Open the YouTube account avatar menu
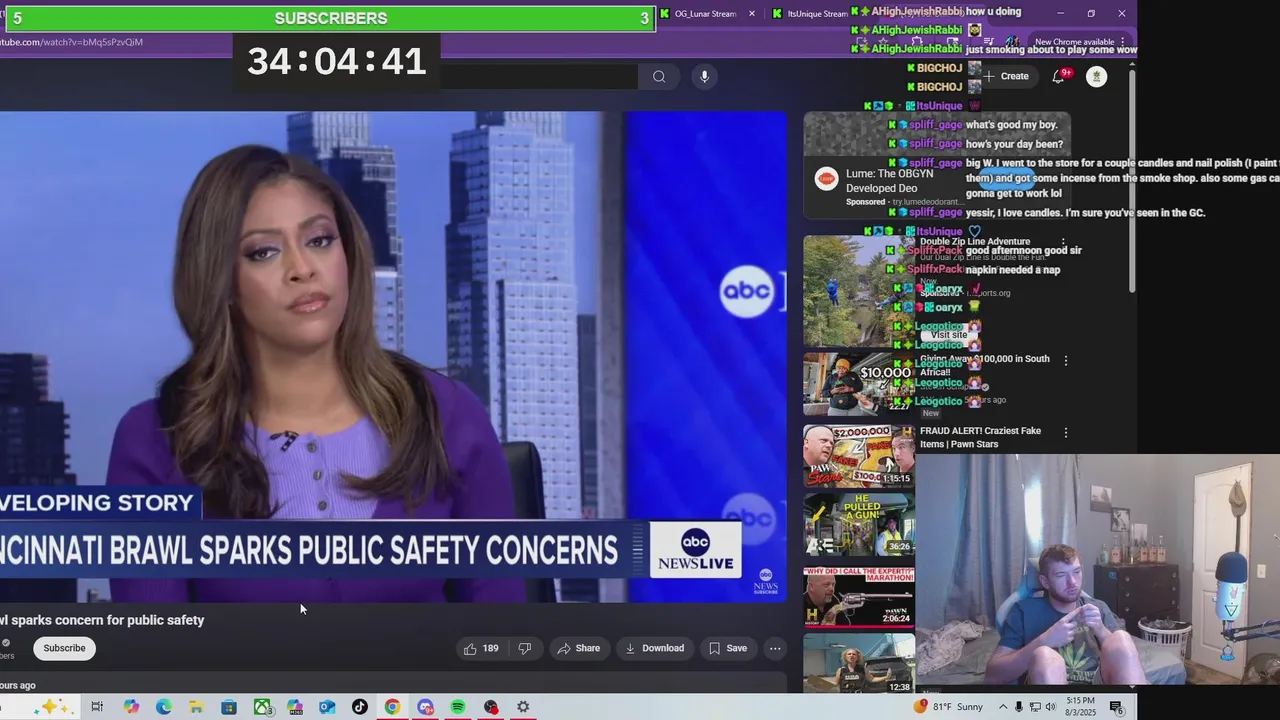1280x720 pixels. click(x=1097, y=76)
